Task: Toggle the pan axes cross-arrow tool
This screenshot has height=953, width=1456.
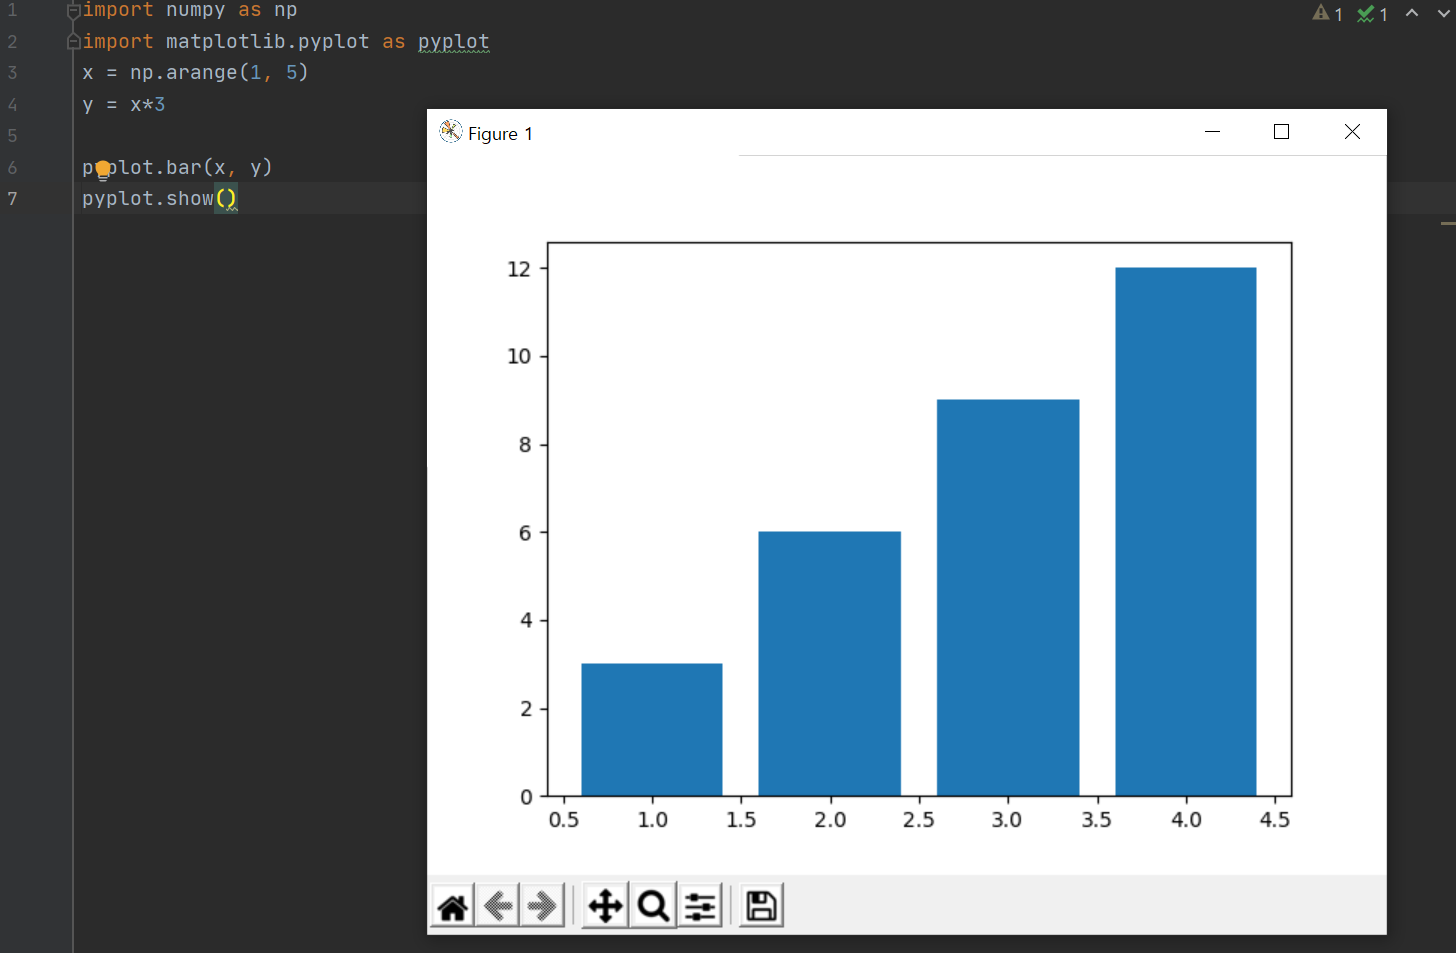Action: 605,907
